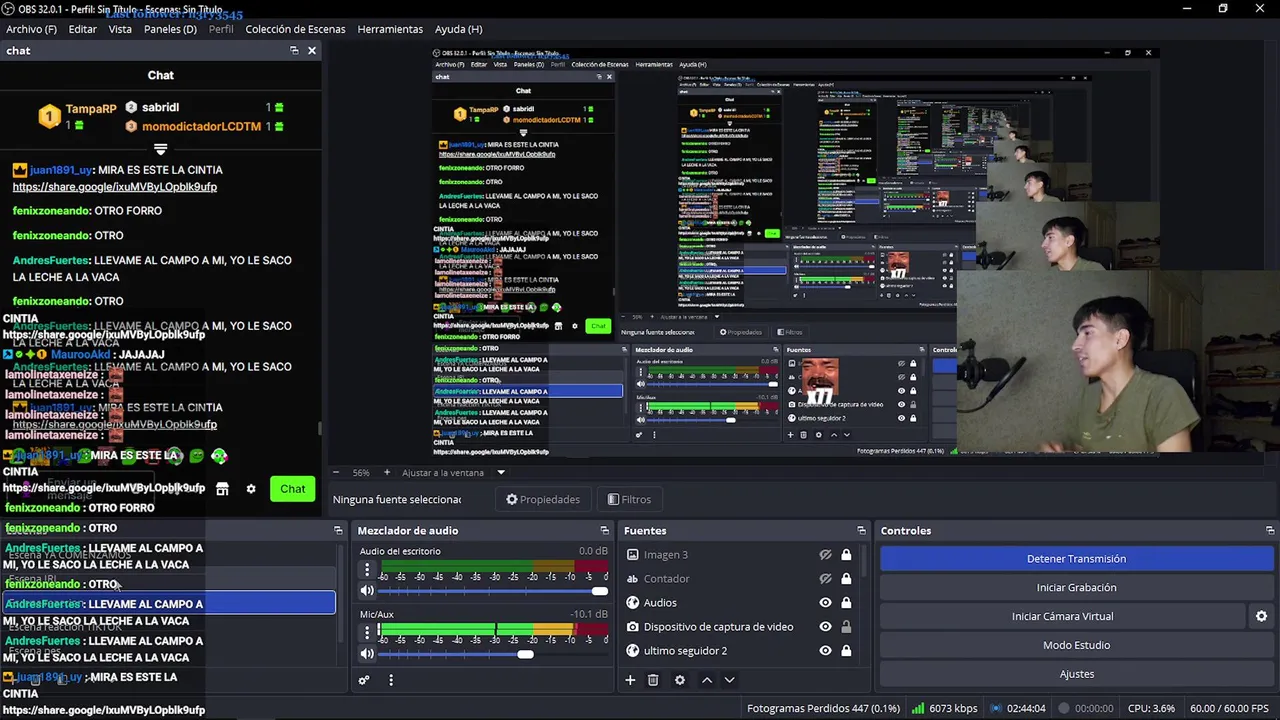Switch to Modo Estudio
Image resolution: width=1280 pixels, height=720 pixels.
(1076, 645)
